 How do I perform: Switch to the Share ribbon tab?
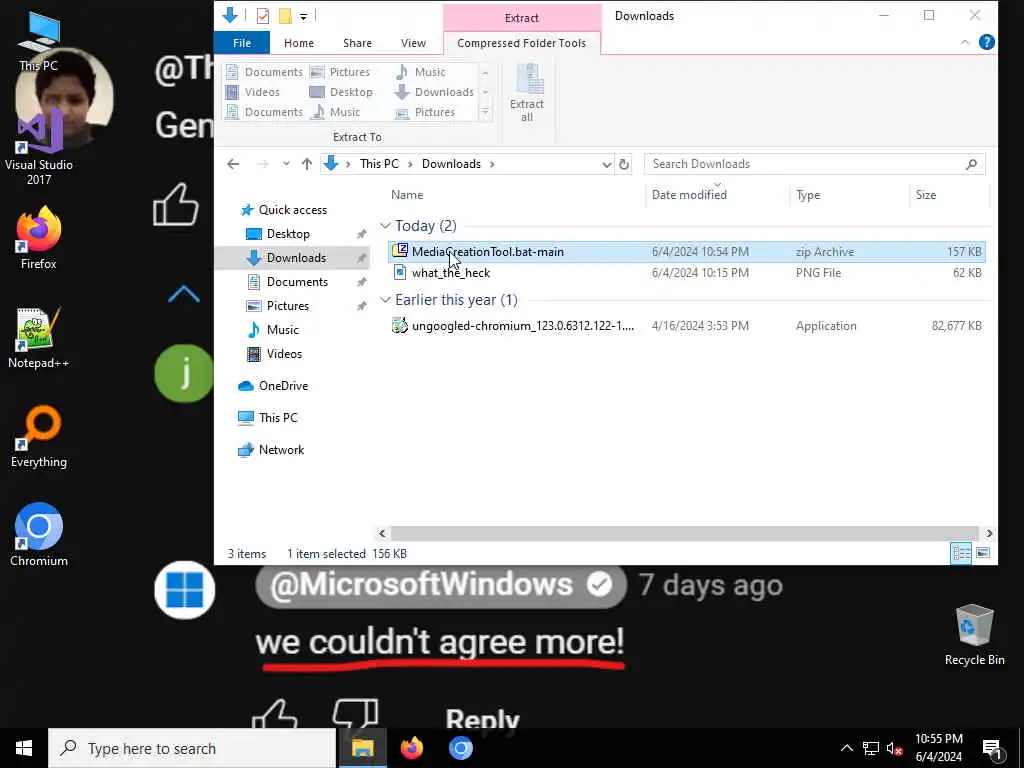tap(357, 43)
